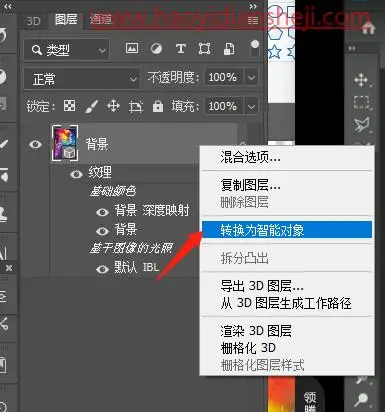Click the 背景 深度映射 texture name

click(x=152, y=211)
